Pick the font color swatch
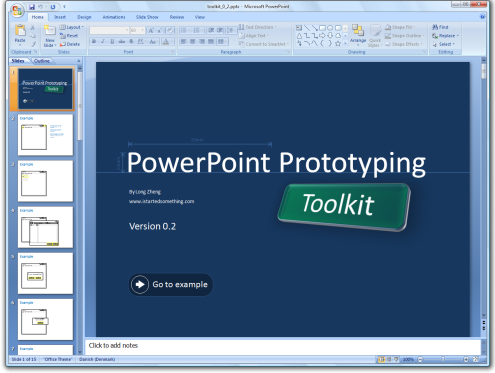This screenshot has width=495, height=373. [x=166, y=41]
